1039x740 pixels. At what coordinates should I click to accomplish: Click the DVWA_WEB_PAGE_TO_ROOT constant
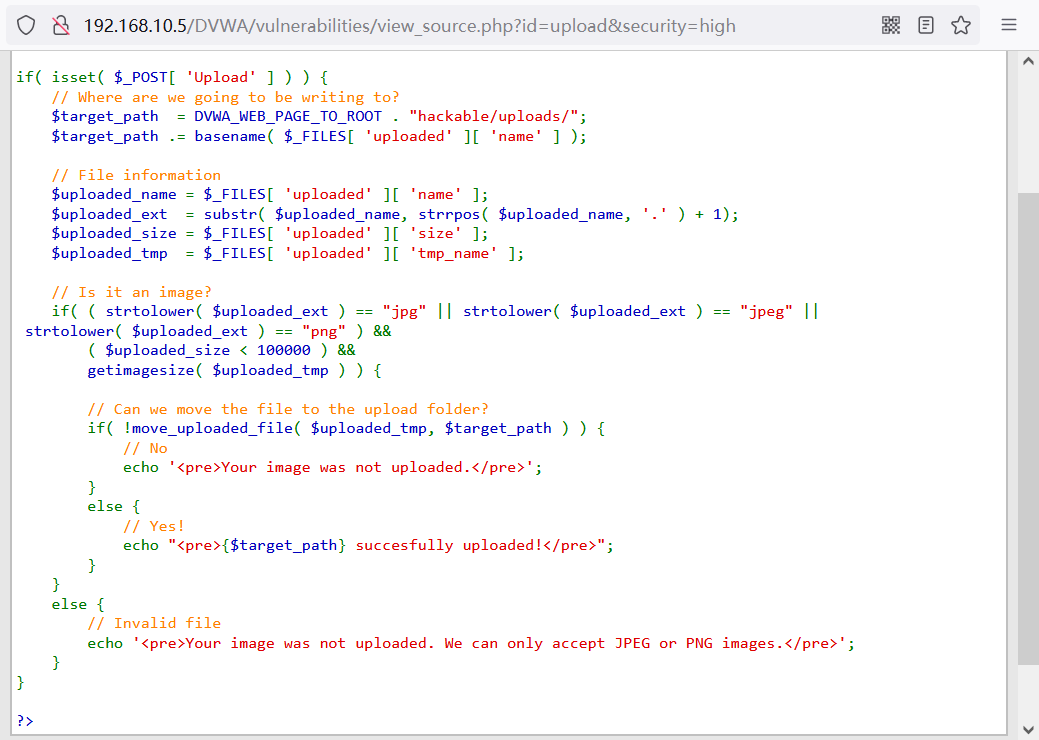(288, 116)
